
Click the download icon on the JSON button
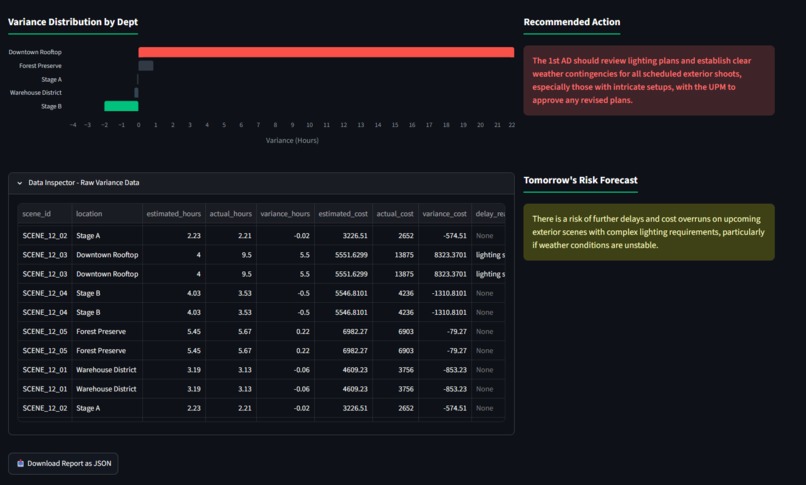click(x=21, y=463)
